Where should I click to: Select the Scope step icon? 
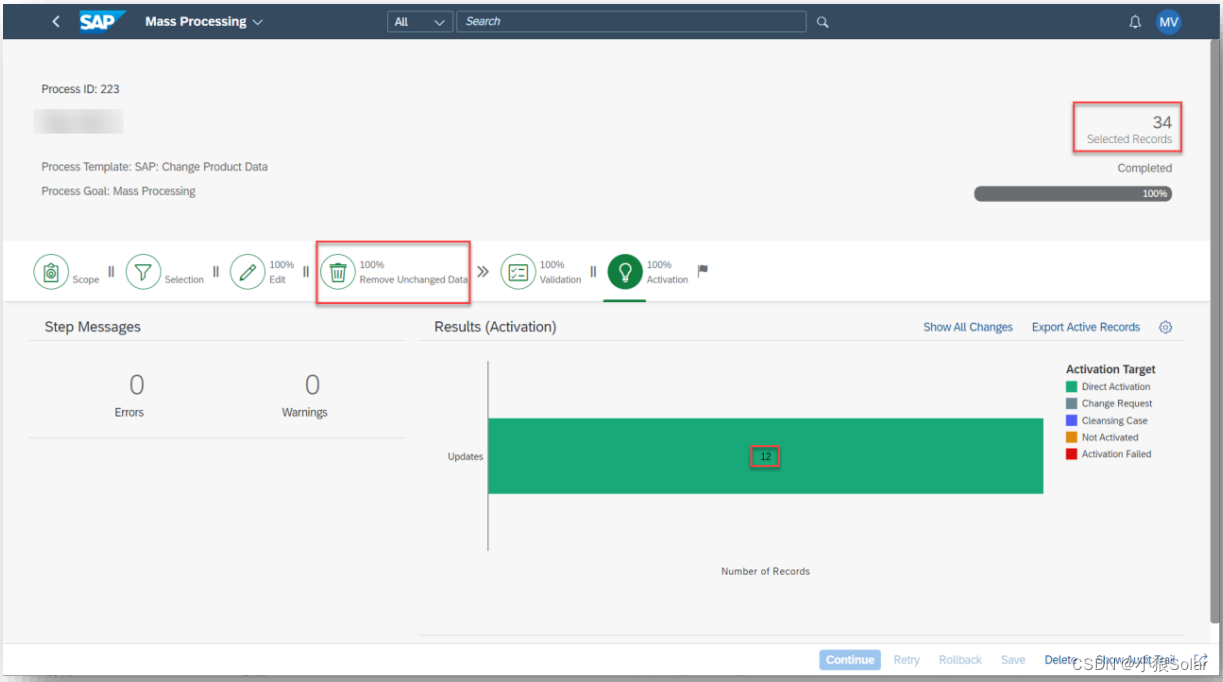tap(51, 272)
